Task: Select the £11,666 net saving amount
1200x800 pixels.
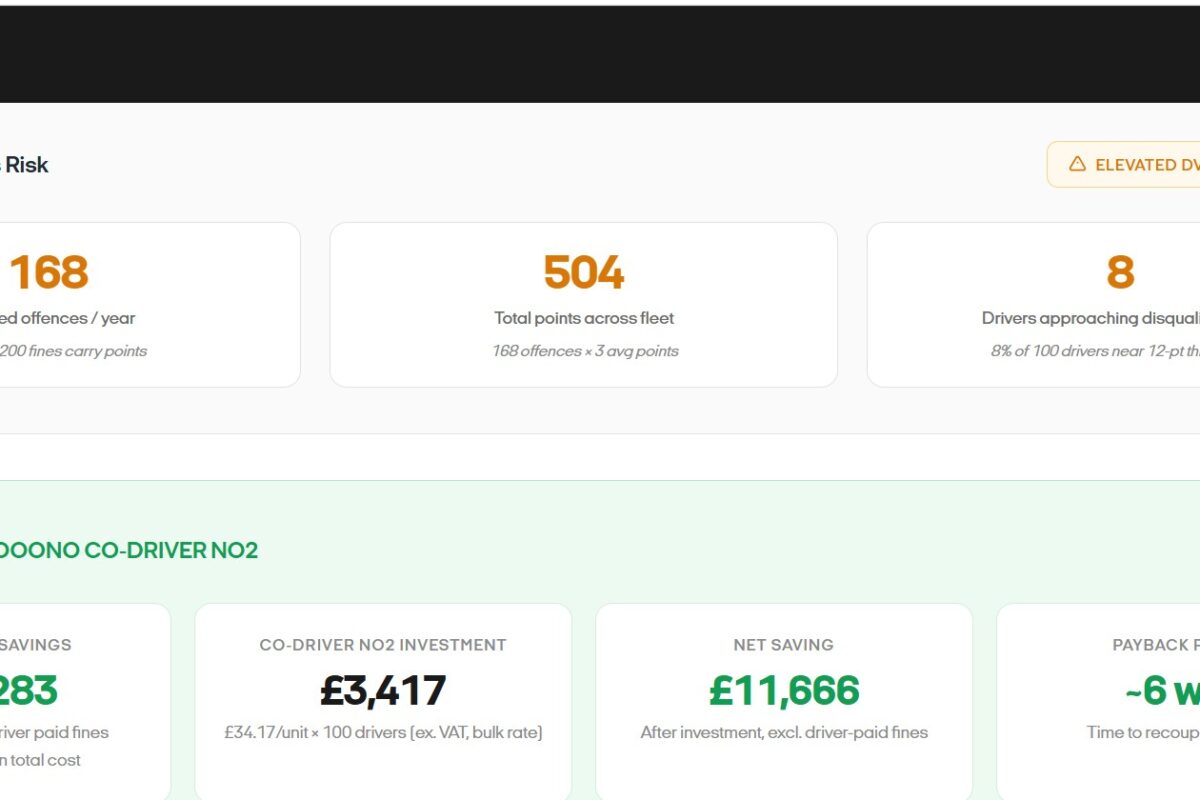Action: pos(784,691)
